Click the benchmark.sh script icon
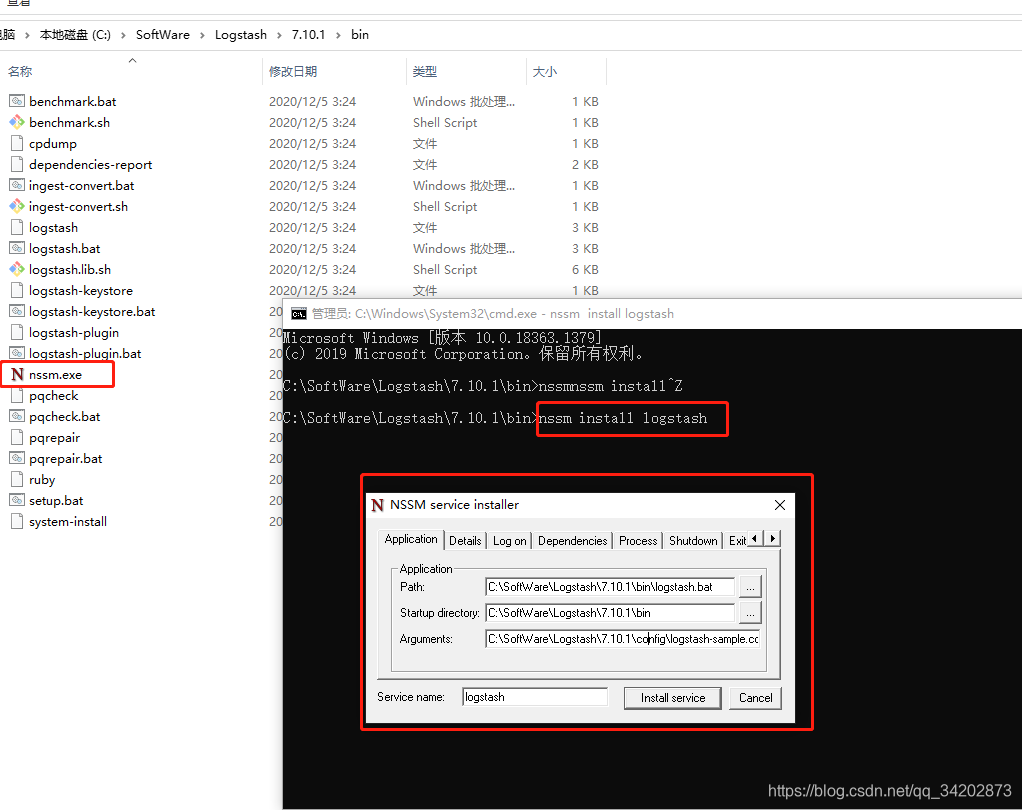Screen dimensions: 1022x810 pos(17,122)
